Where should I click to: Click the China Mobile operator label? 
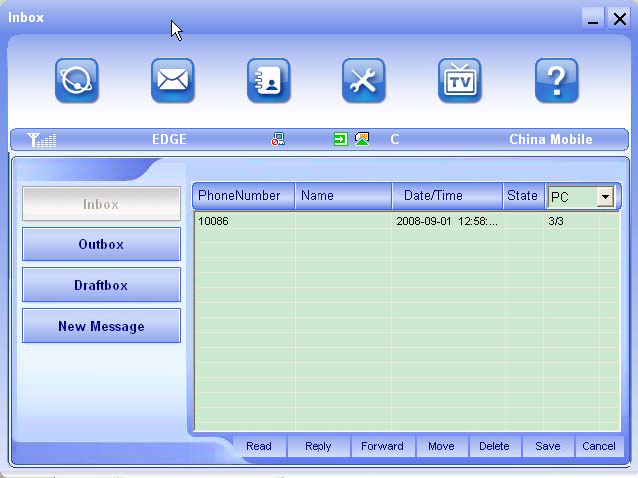[551, 140]
